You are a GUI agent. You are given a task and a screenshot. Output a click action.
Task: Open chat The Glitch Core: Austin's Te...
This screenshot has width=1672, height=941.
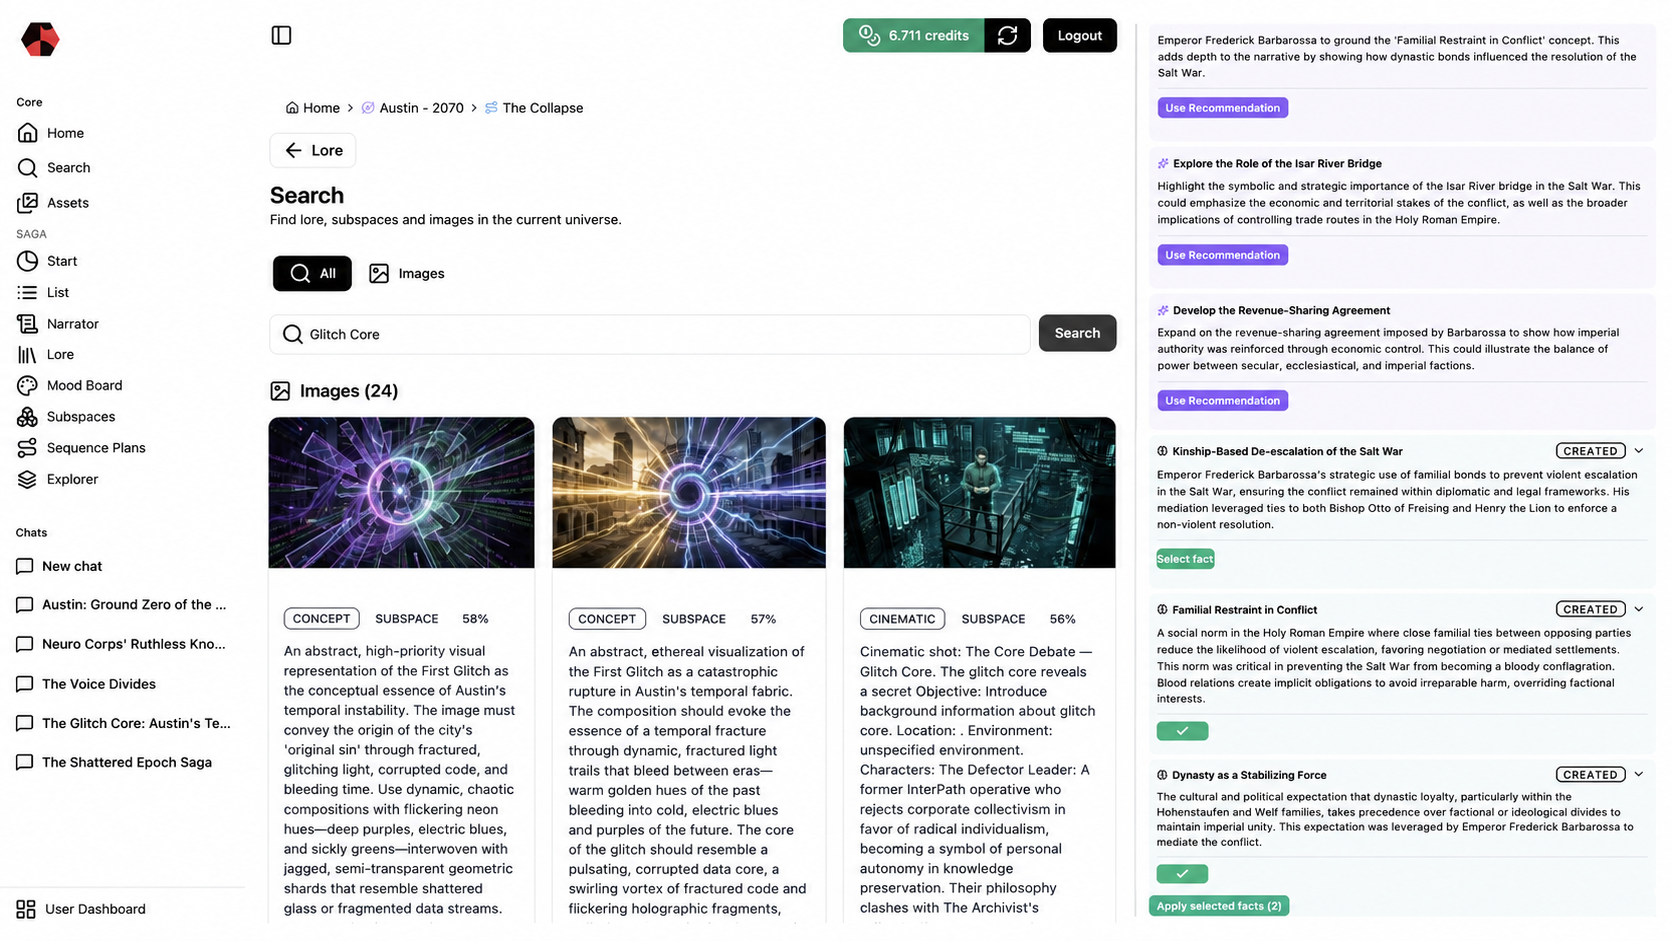(x=124, y=723)
